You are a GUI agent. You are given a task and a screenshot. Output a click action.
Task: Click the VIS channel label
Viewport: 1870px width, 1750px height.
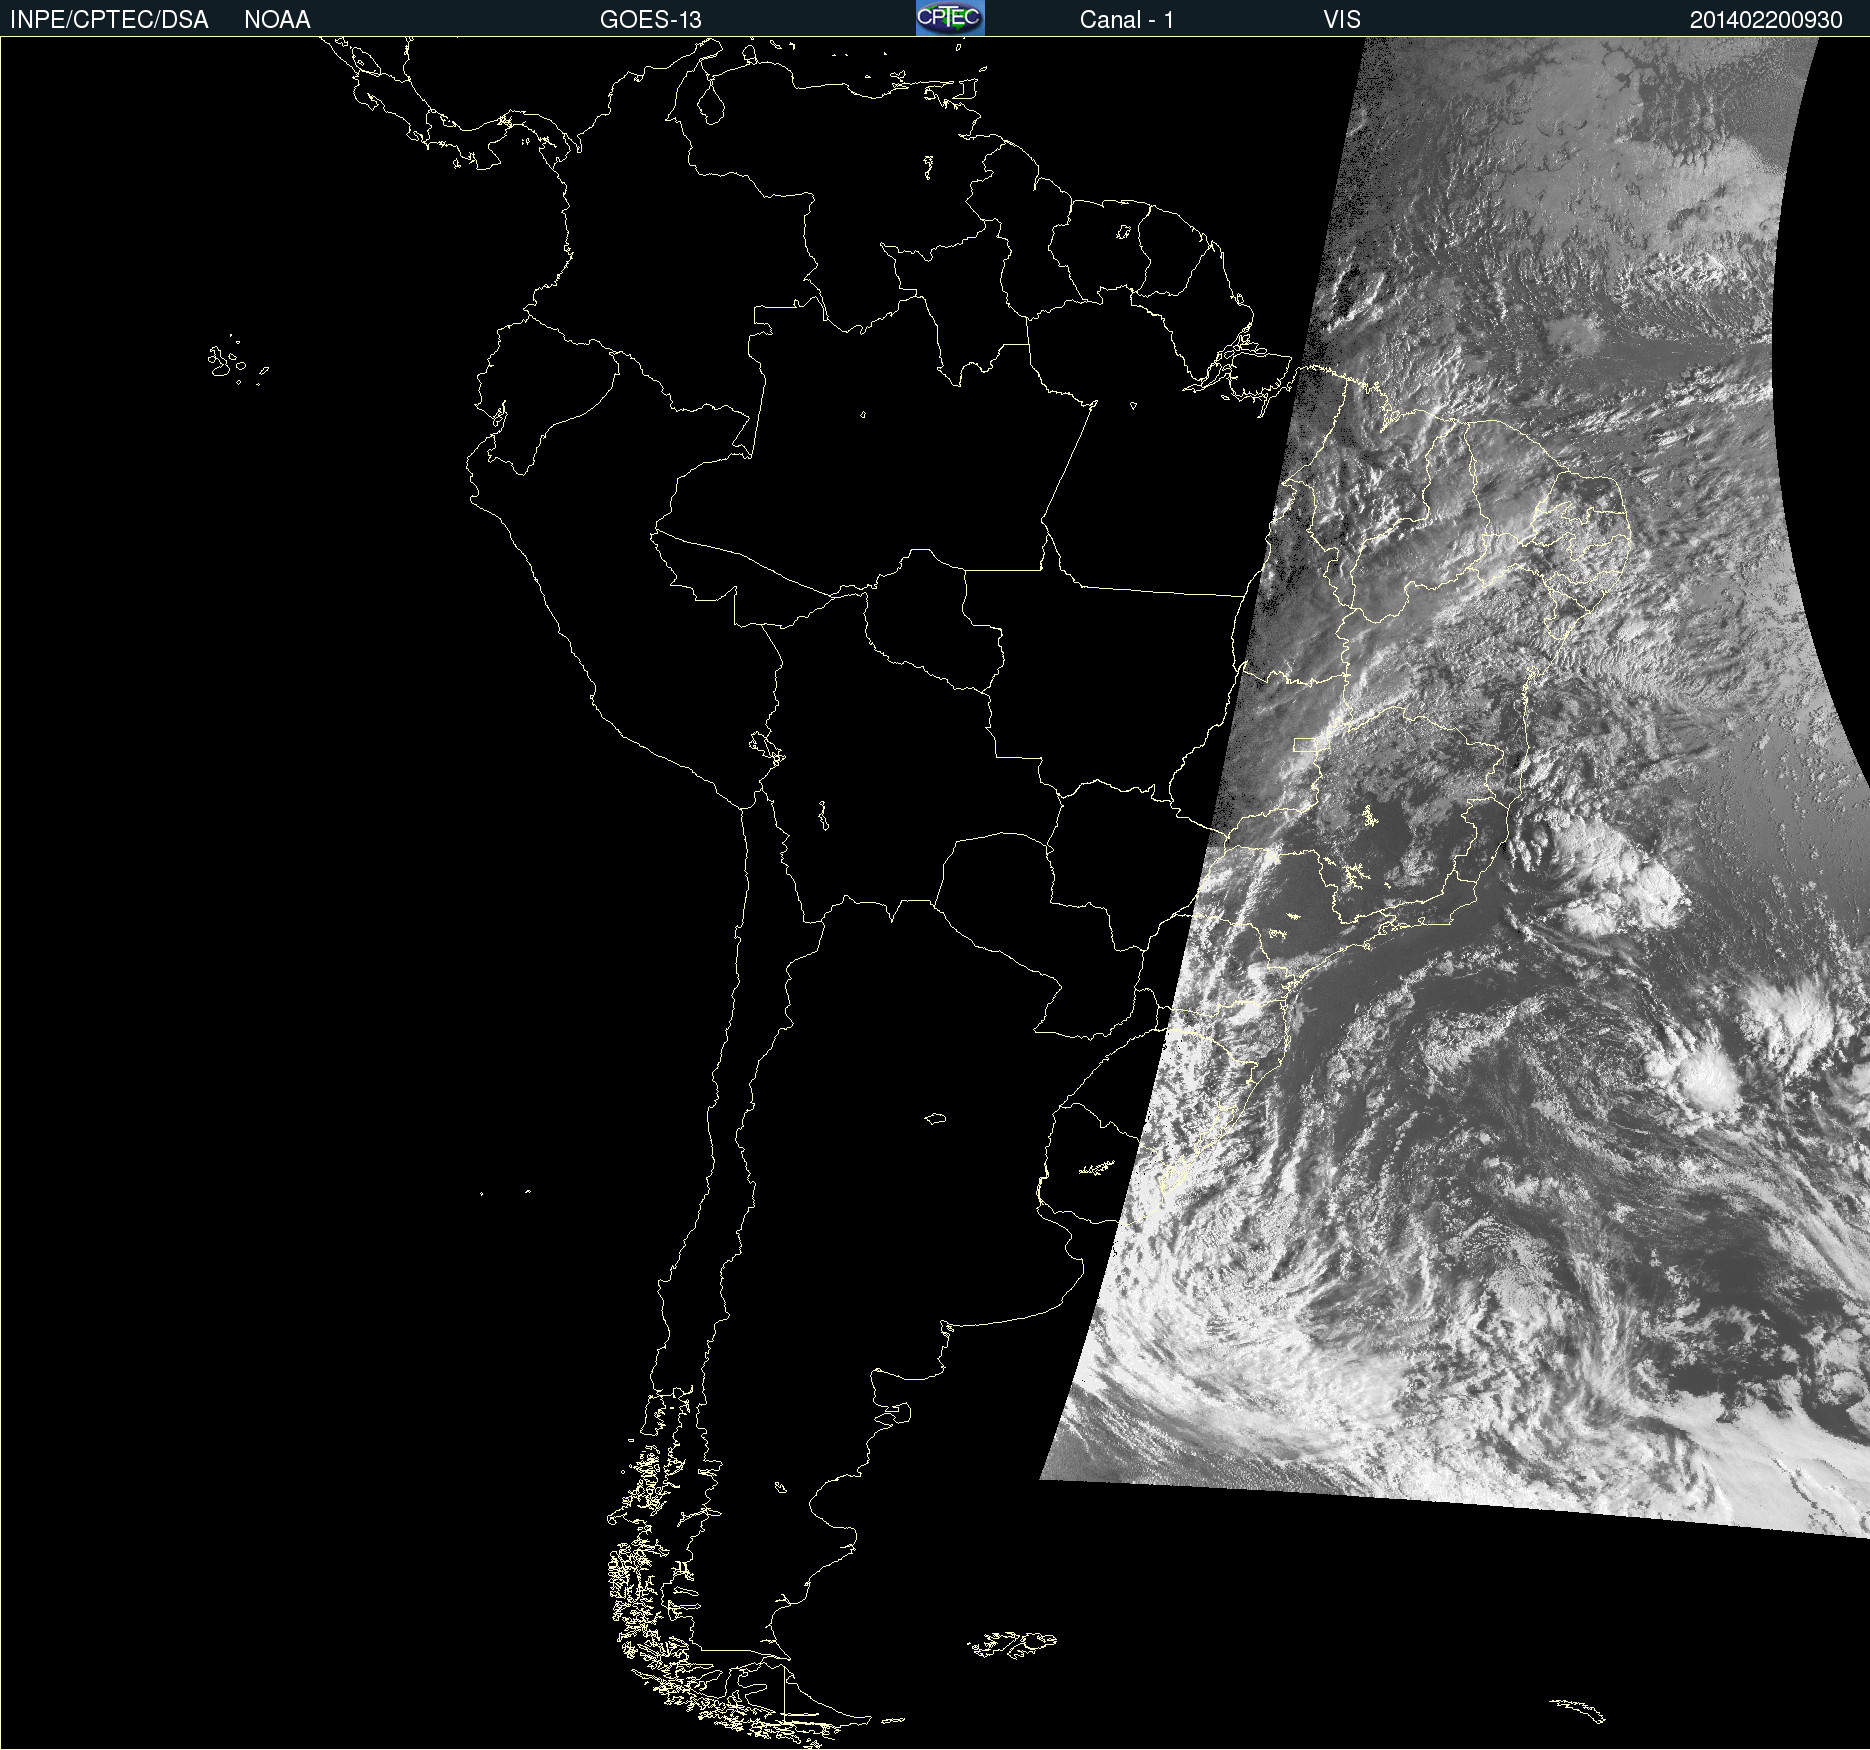[1342, 20]
